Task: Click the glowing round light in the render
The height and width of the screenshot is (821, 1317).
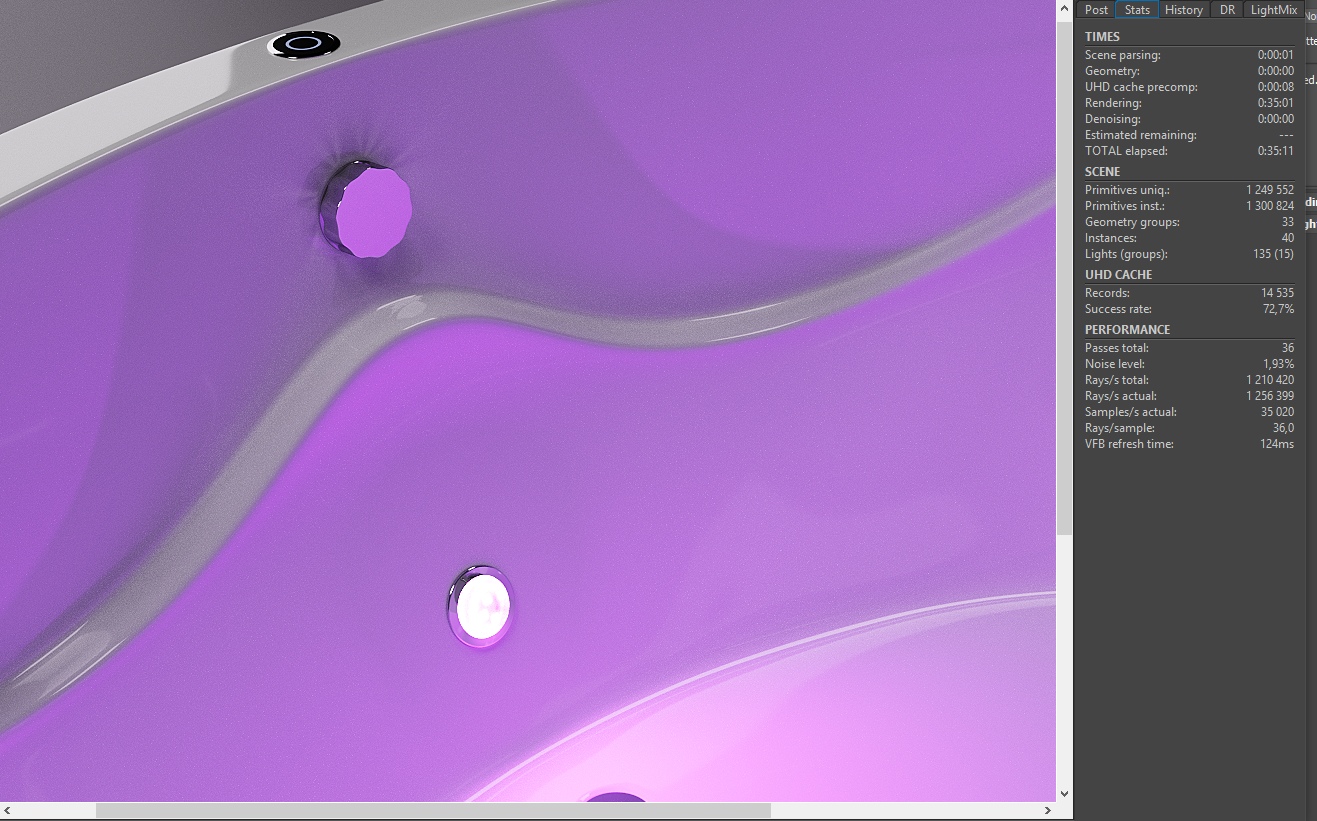Action: point(481,606)
